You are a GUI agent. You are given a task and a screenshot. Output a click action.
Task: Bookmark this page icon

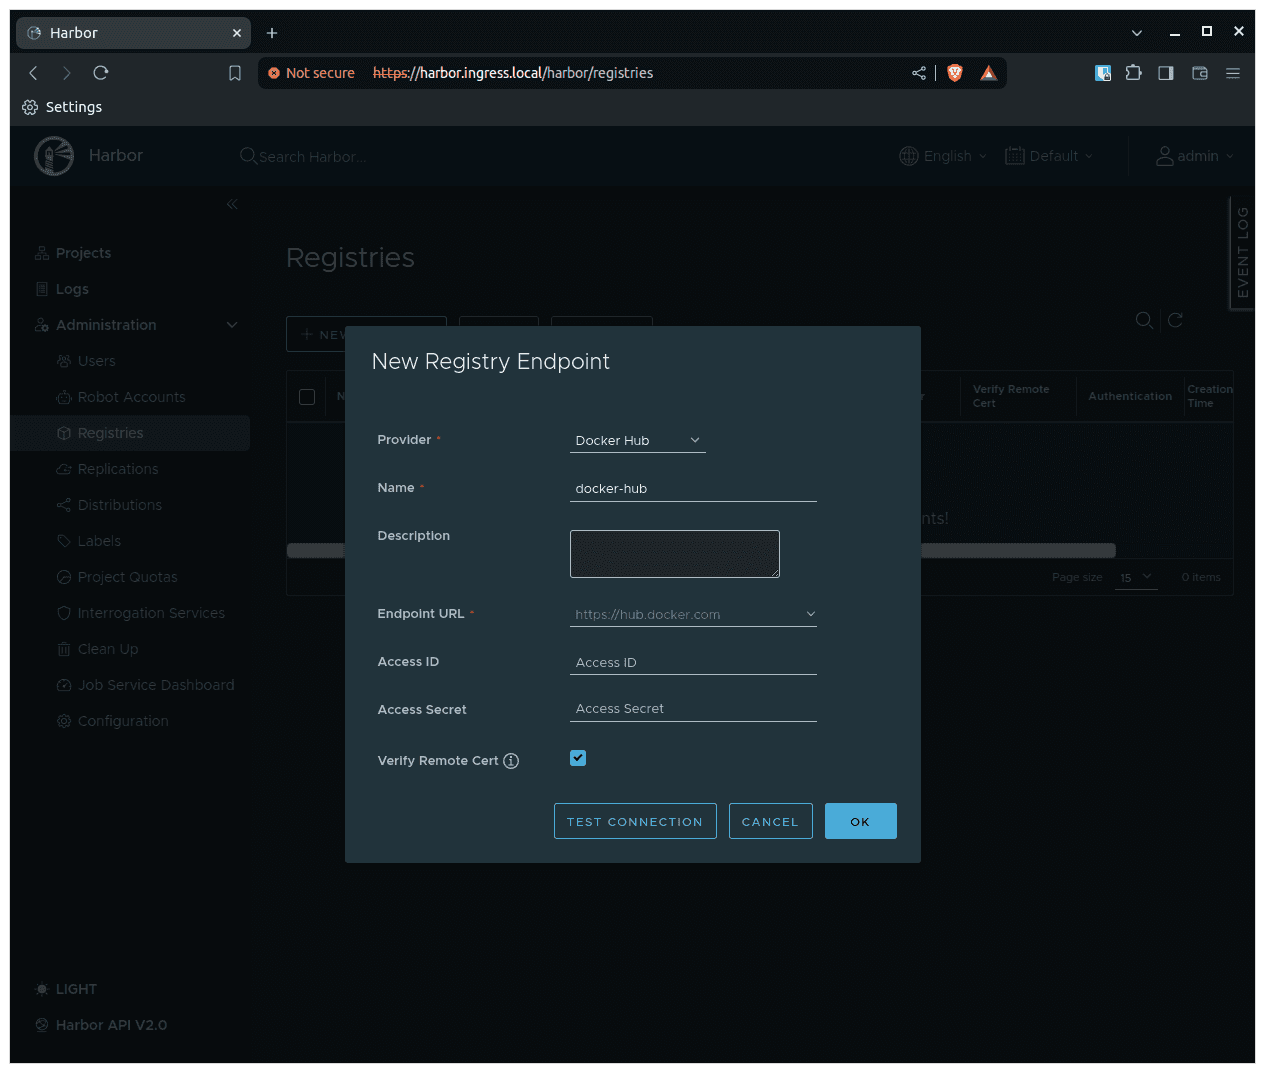pyautogui.click(x=235, y=73)
